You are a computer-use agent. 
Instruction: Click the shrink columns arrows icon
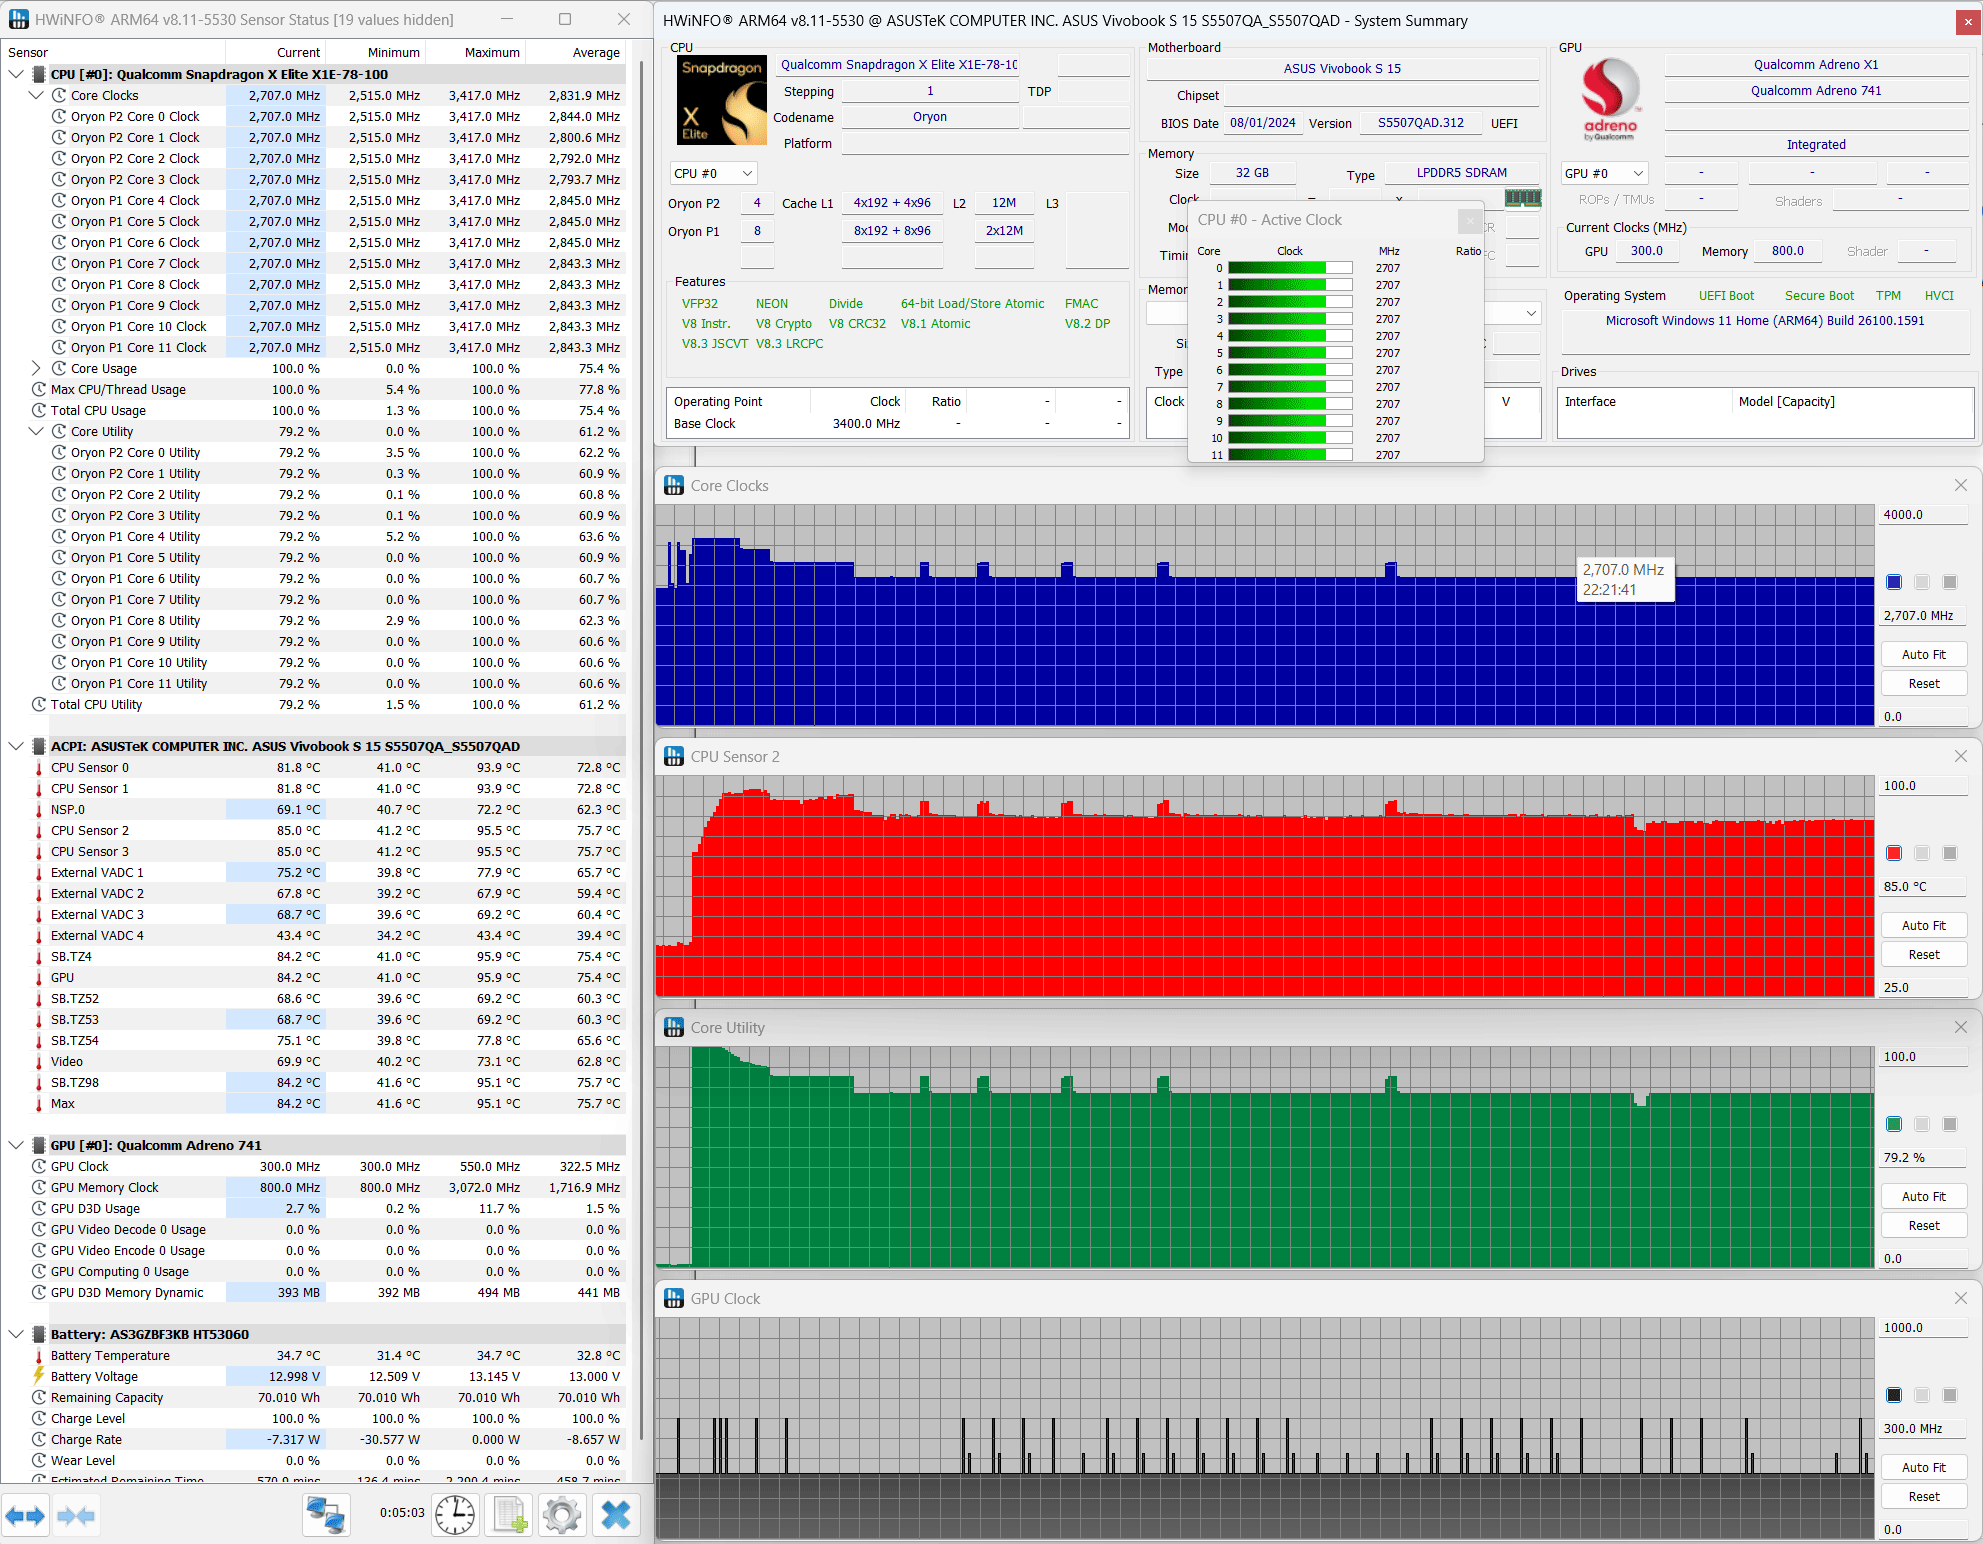tap(76, 1516)
